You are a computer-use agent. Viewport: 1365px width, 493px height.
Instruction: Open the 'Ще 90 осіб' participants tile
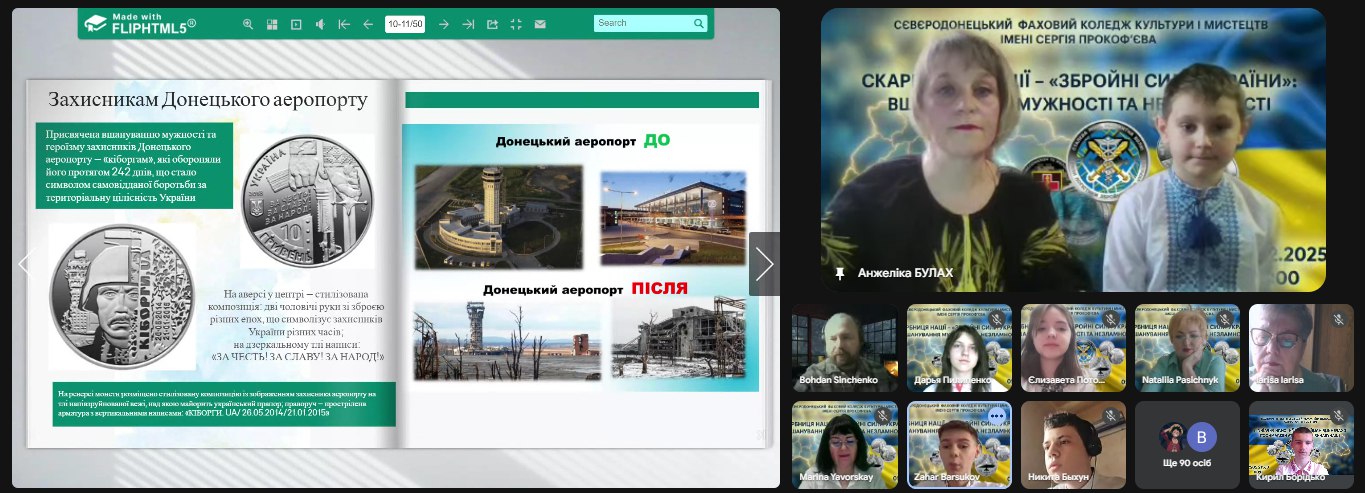pos(1187,444)
